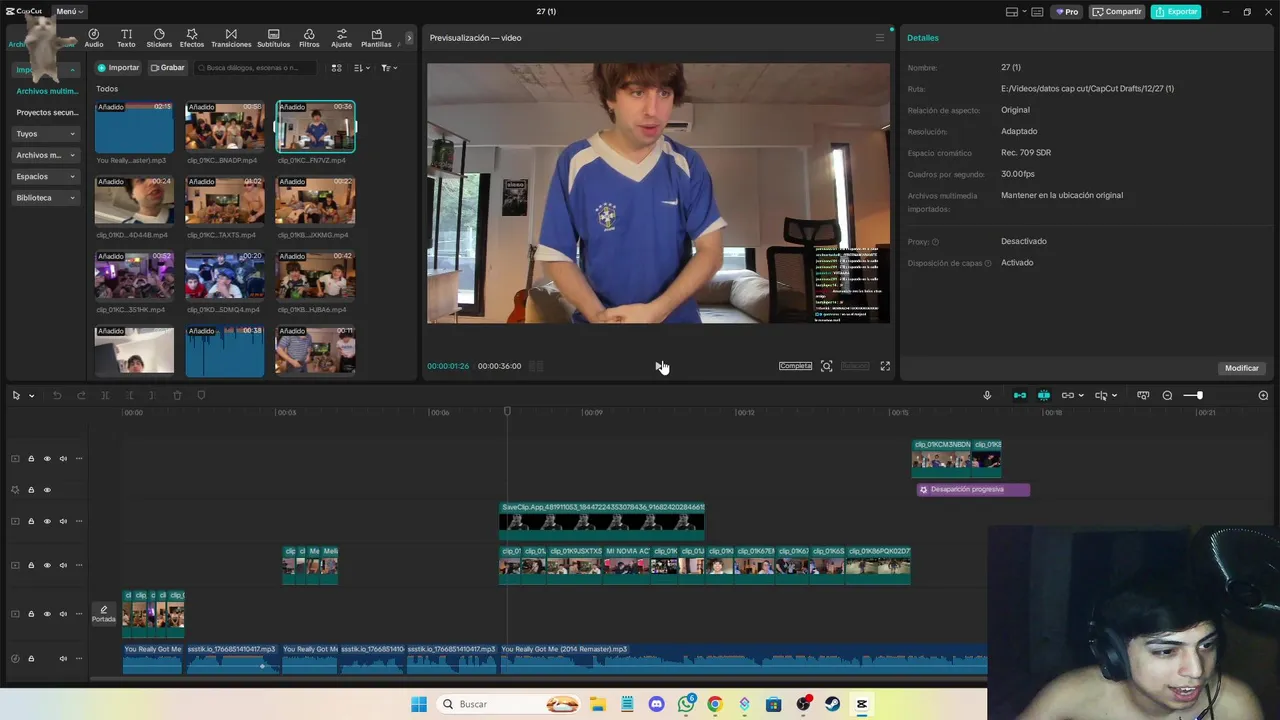This screenshot has height=720, width=1280.
Task: Click the Importar button
Action: click(118, 68)
